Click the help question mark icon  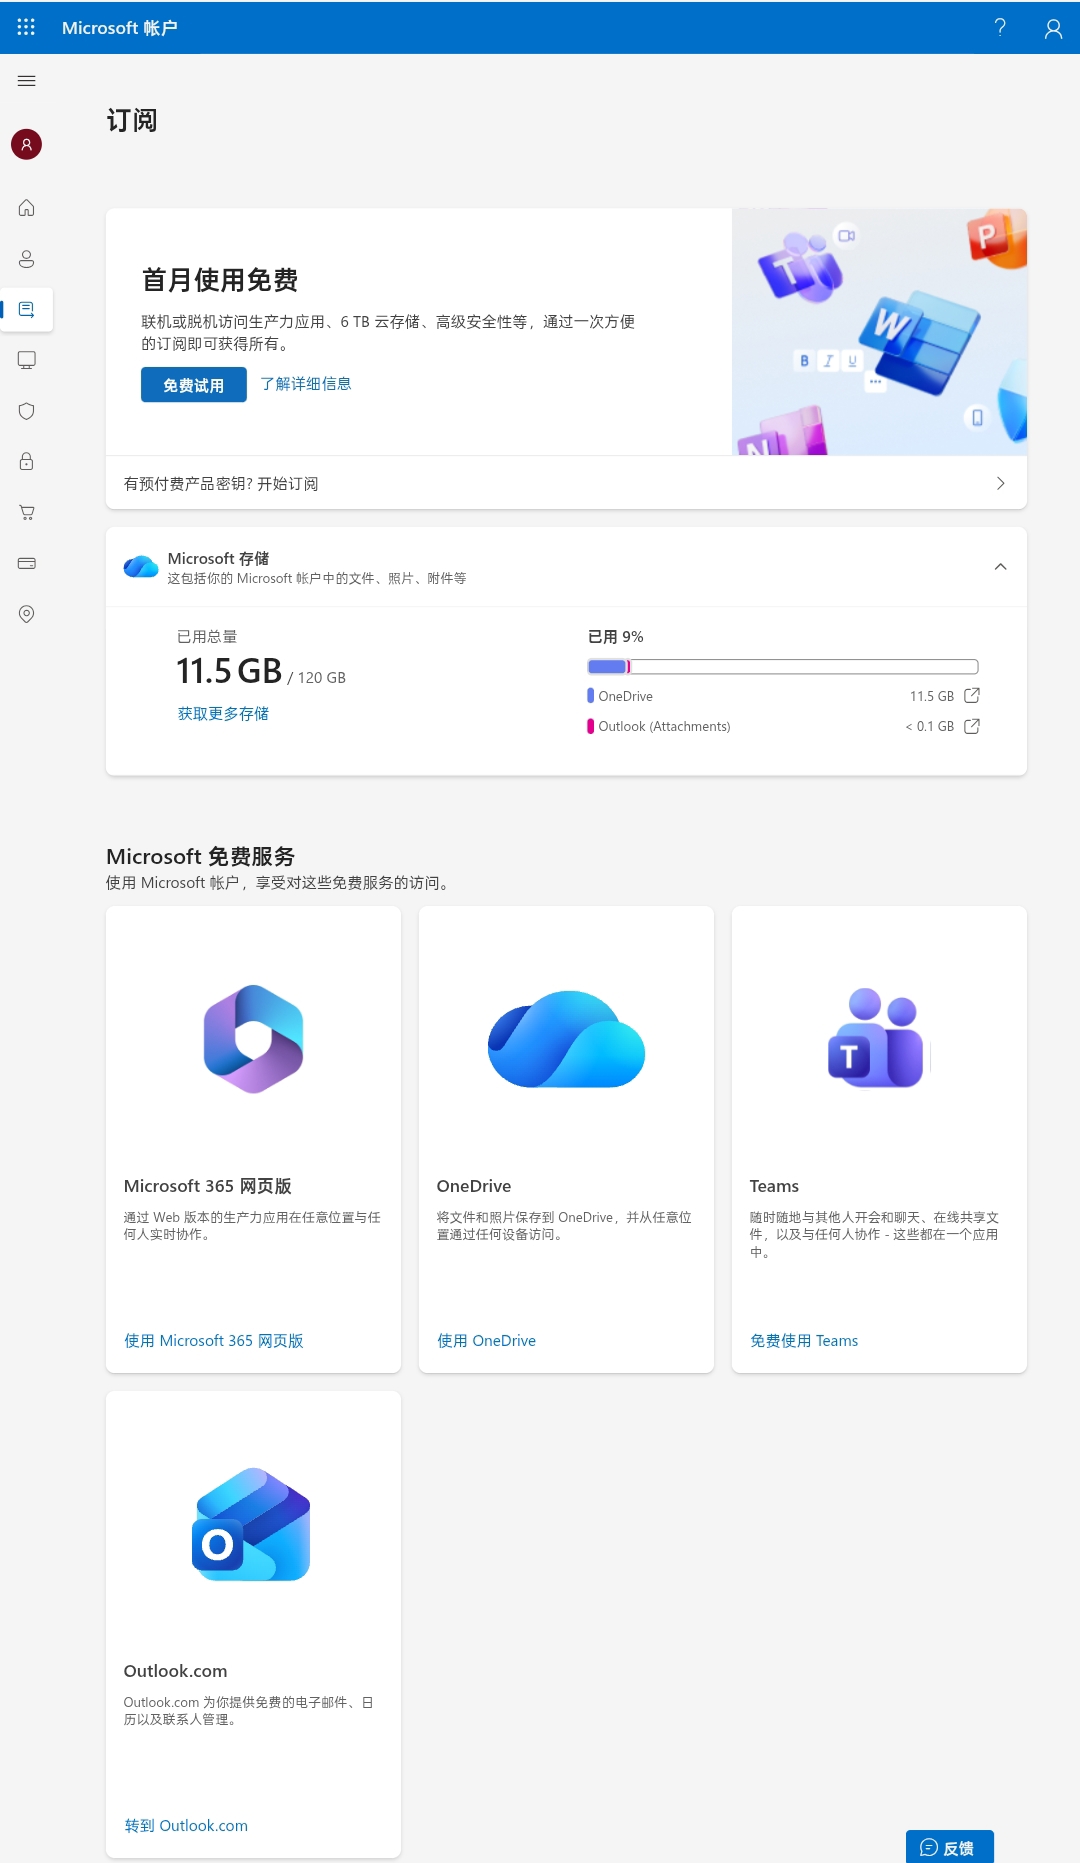click(1000, 28)
